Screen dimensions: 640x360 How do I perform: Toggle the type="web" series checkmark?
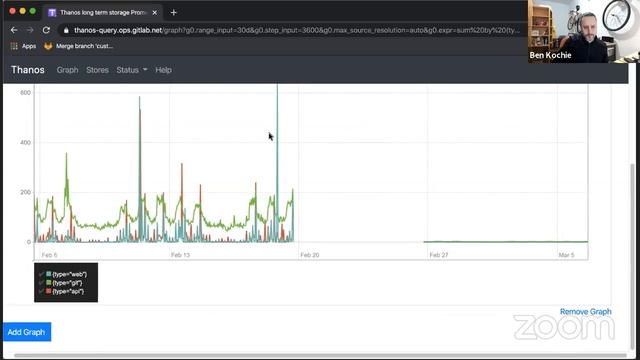(41, 274)
